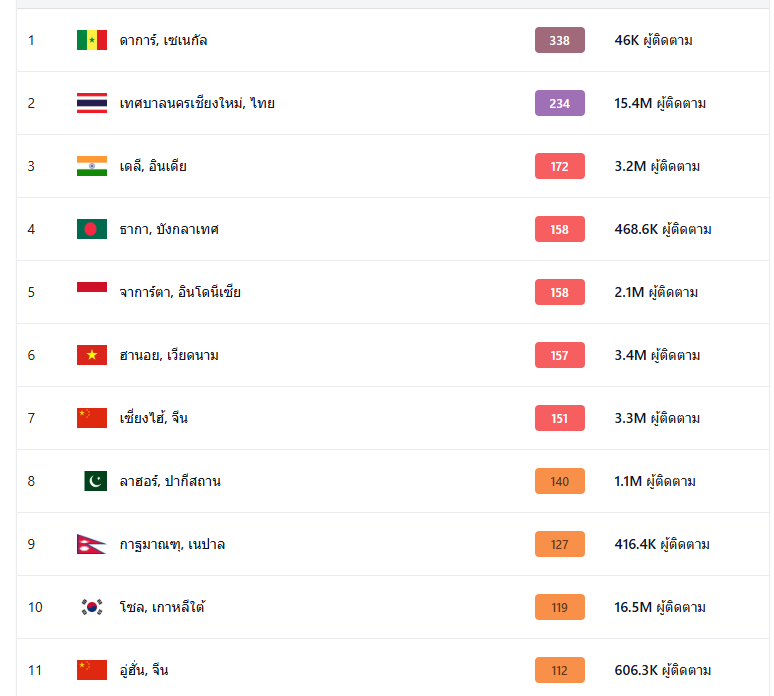Open the เดลี, อินเดีย city link
774x696 pixels.
152,166
